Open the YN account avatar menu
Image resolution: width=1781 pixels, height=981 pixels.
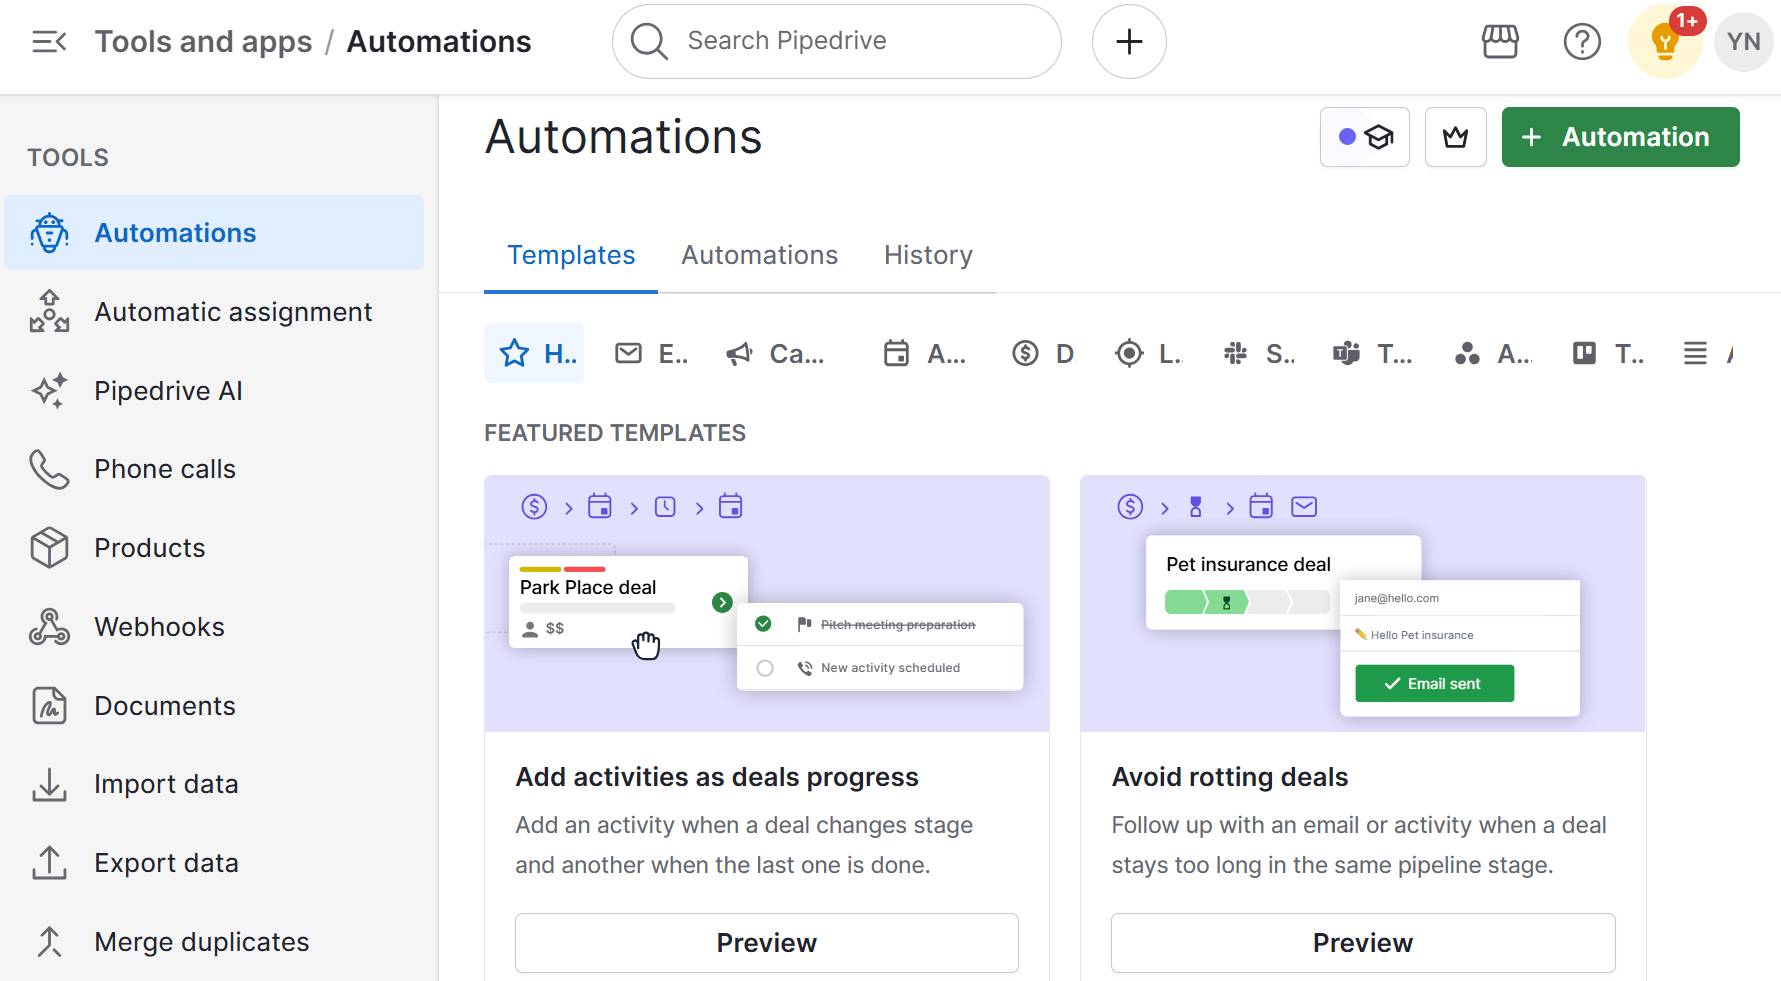pos(1743,42)
